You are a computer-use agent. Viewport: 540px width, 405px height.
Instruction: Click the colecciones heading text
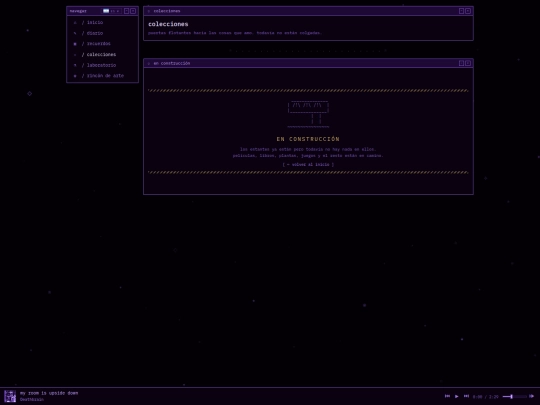point(168,24)
